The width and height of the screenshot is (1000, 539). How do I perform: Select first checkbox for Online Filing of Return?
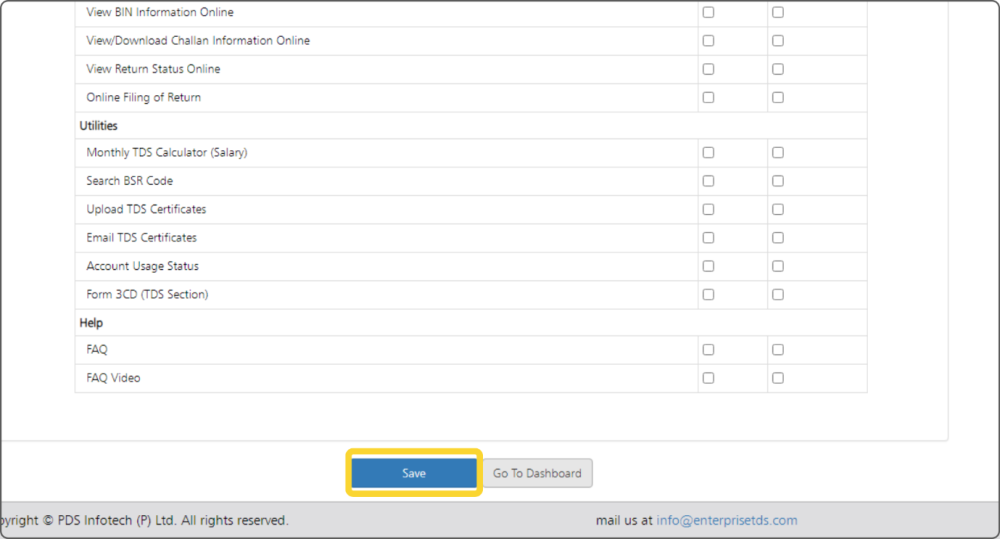coord(708,98)
